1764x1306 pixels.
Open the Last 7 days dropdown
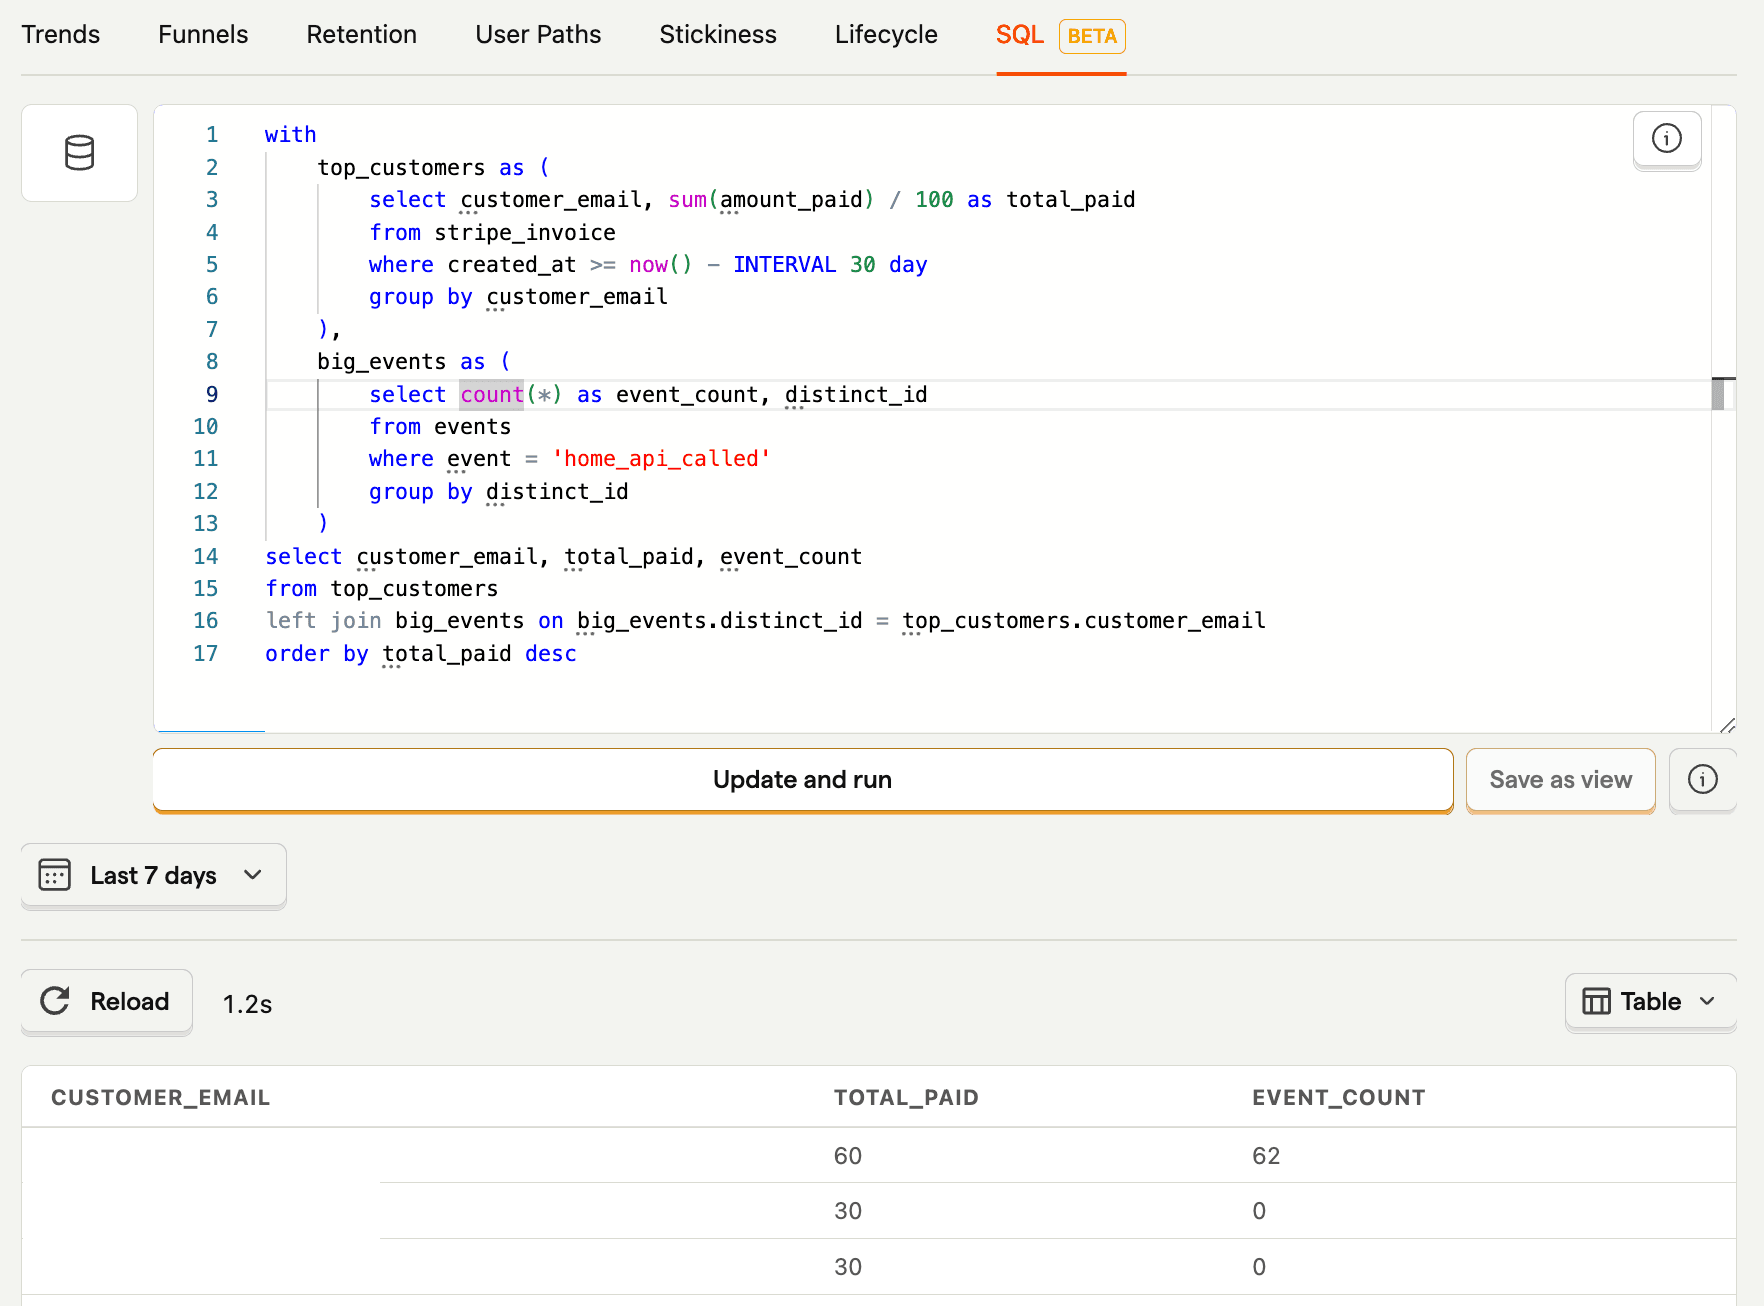(x=154, y=875)
